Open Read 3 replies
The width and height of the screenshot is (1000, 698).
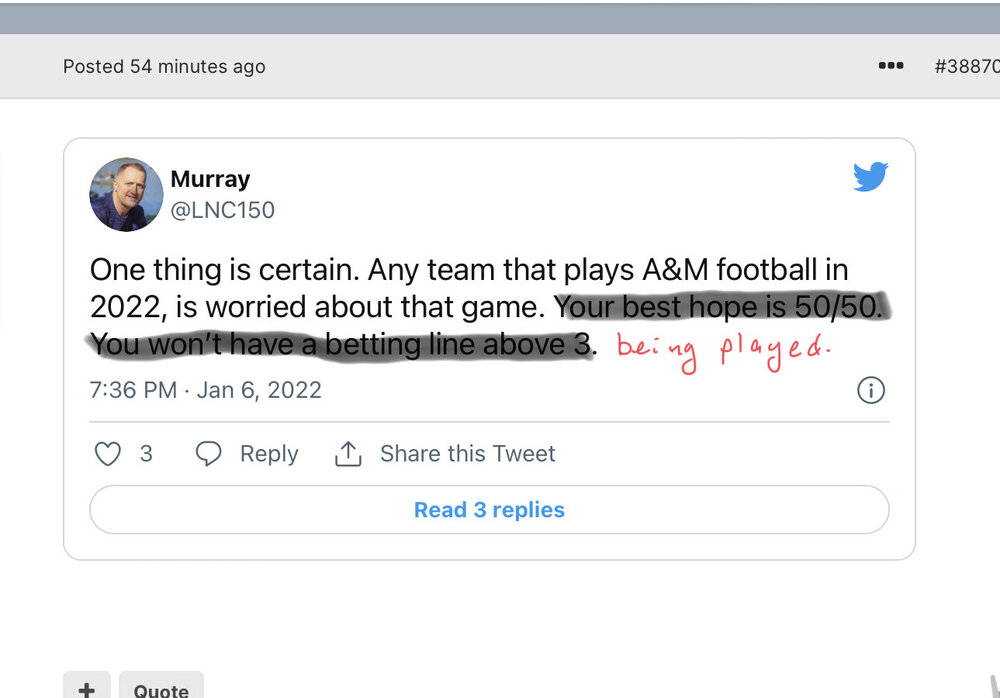click(489, 510)
